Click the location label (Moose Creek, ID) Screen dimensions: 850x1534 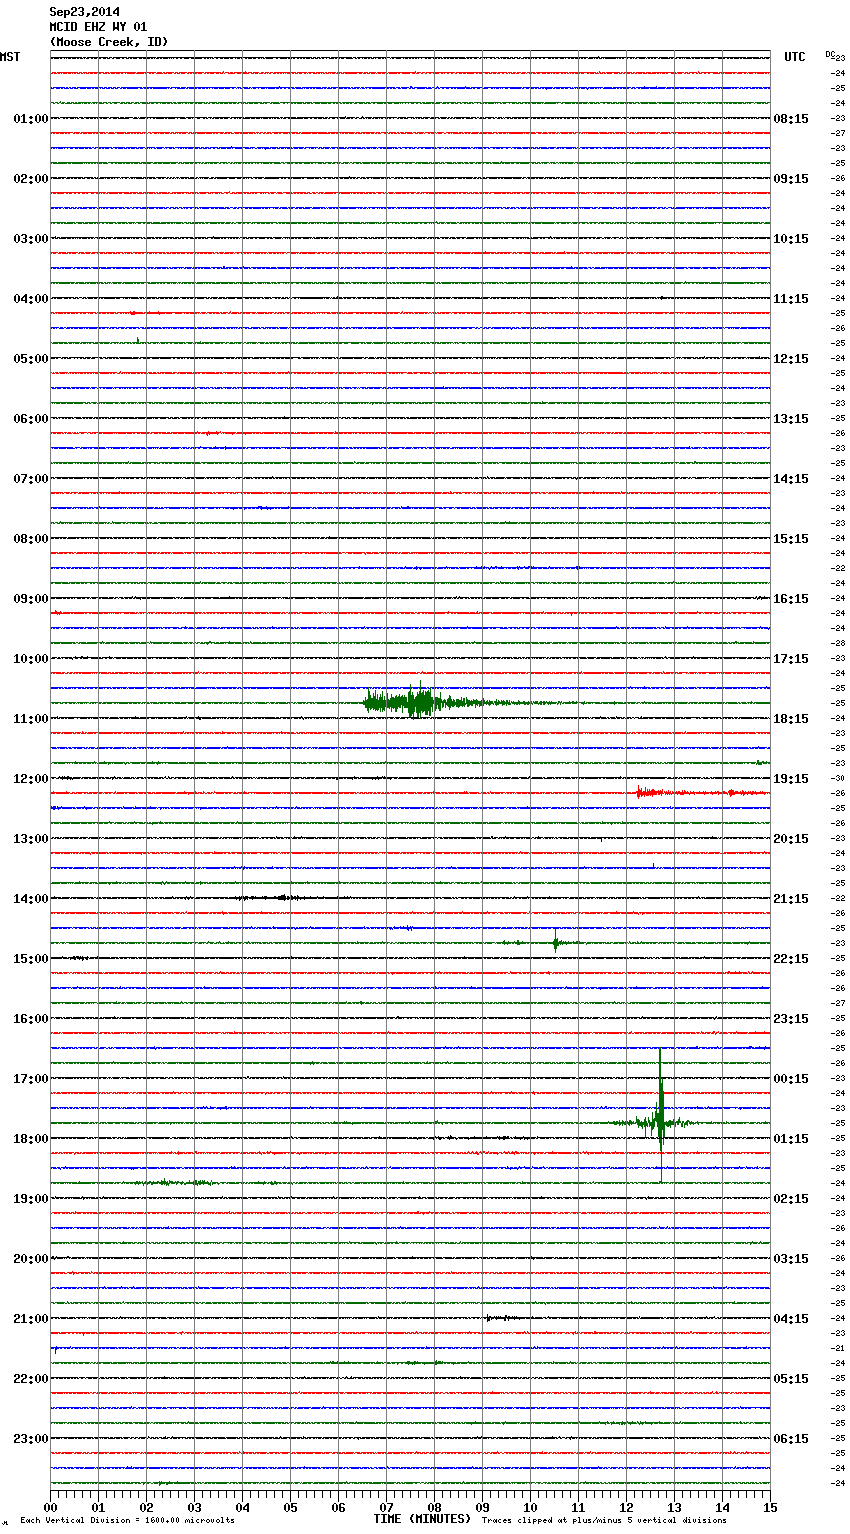click(109, 42)
